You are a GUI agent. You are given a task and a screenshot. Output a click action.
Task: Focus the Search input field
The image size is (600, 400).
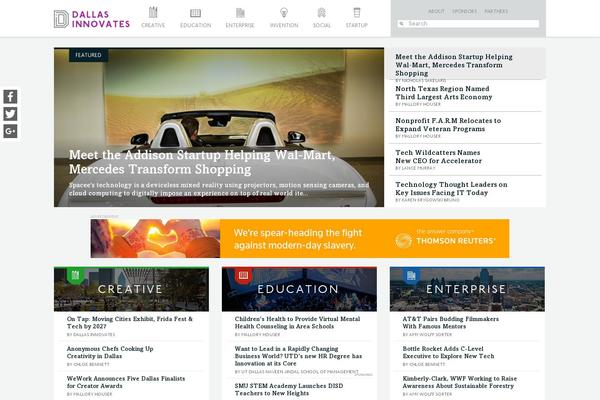[468, 24]
